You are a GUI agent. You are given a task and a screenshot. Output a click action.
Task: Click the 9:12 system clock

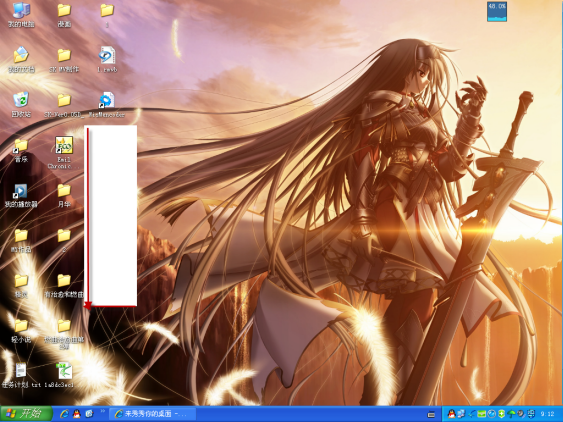[x=548, y=414]
